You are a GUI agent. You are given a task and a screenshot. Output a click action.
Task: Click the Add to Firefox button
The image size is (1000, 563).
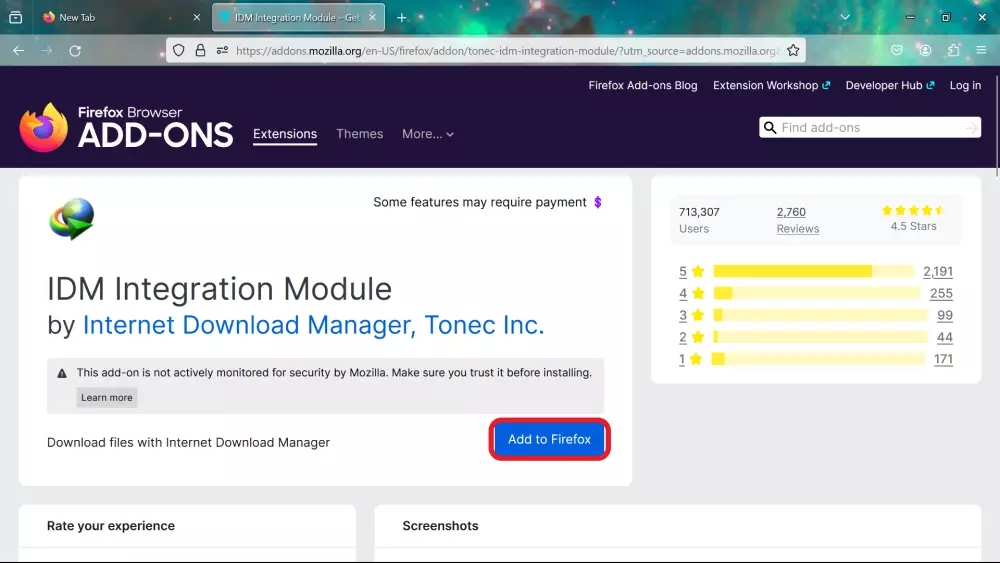pyautogui.click(x=549, y=439)
